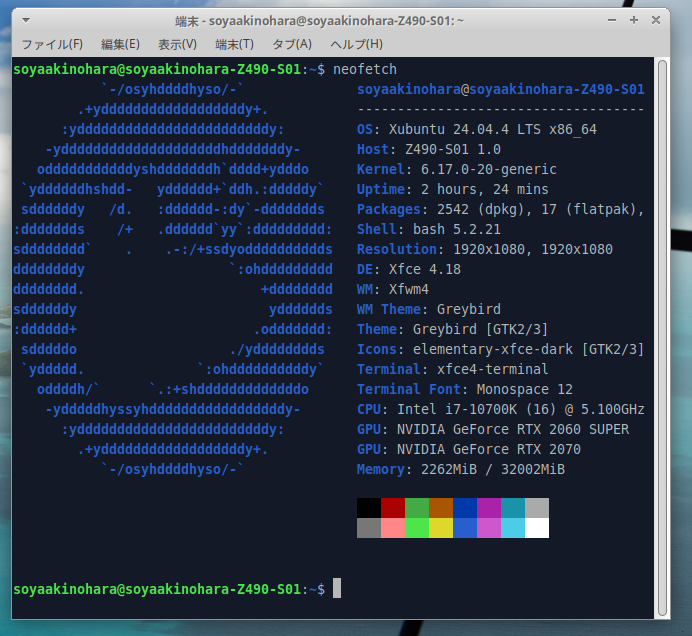Open the window menu arrow in title bar

(x=24, y=19)
